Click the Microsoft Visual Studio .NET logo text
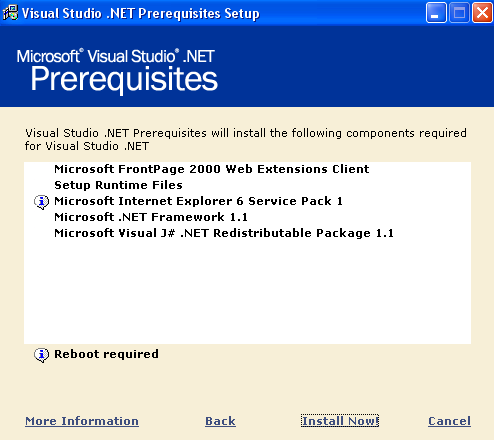This screenshot has width=494, height=440. (115, 56)
